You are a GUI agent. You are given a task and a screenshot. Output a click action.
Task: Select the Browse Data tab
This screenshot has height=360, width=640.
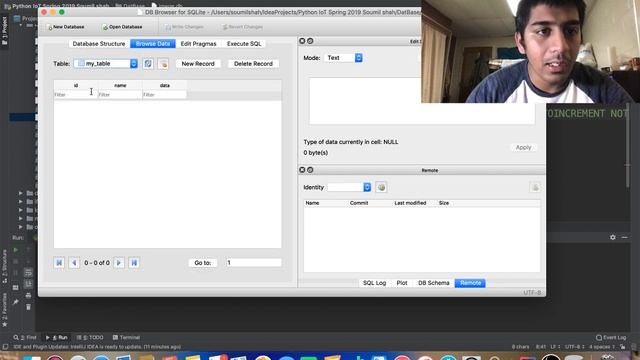153,44
